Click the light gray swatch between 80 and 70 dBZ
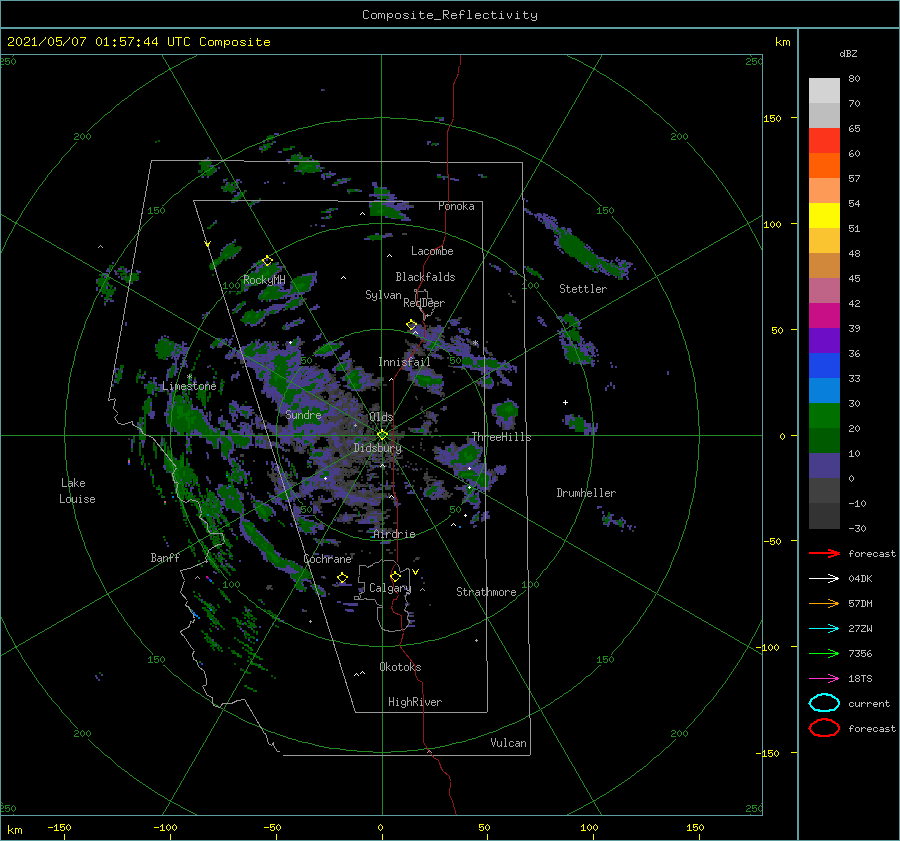This screenshot has height=841, width=900. [x=824, y=91]
